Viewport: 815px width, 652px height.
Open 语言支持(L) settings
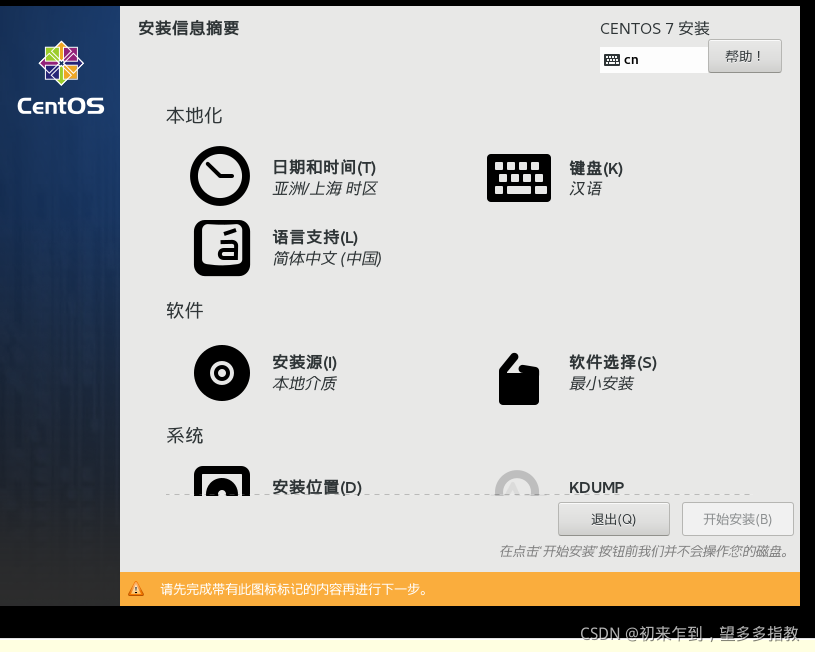point(315,238)
